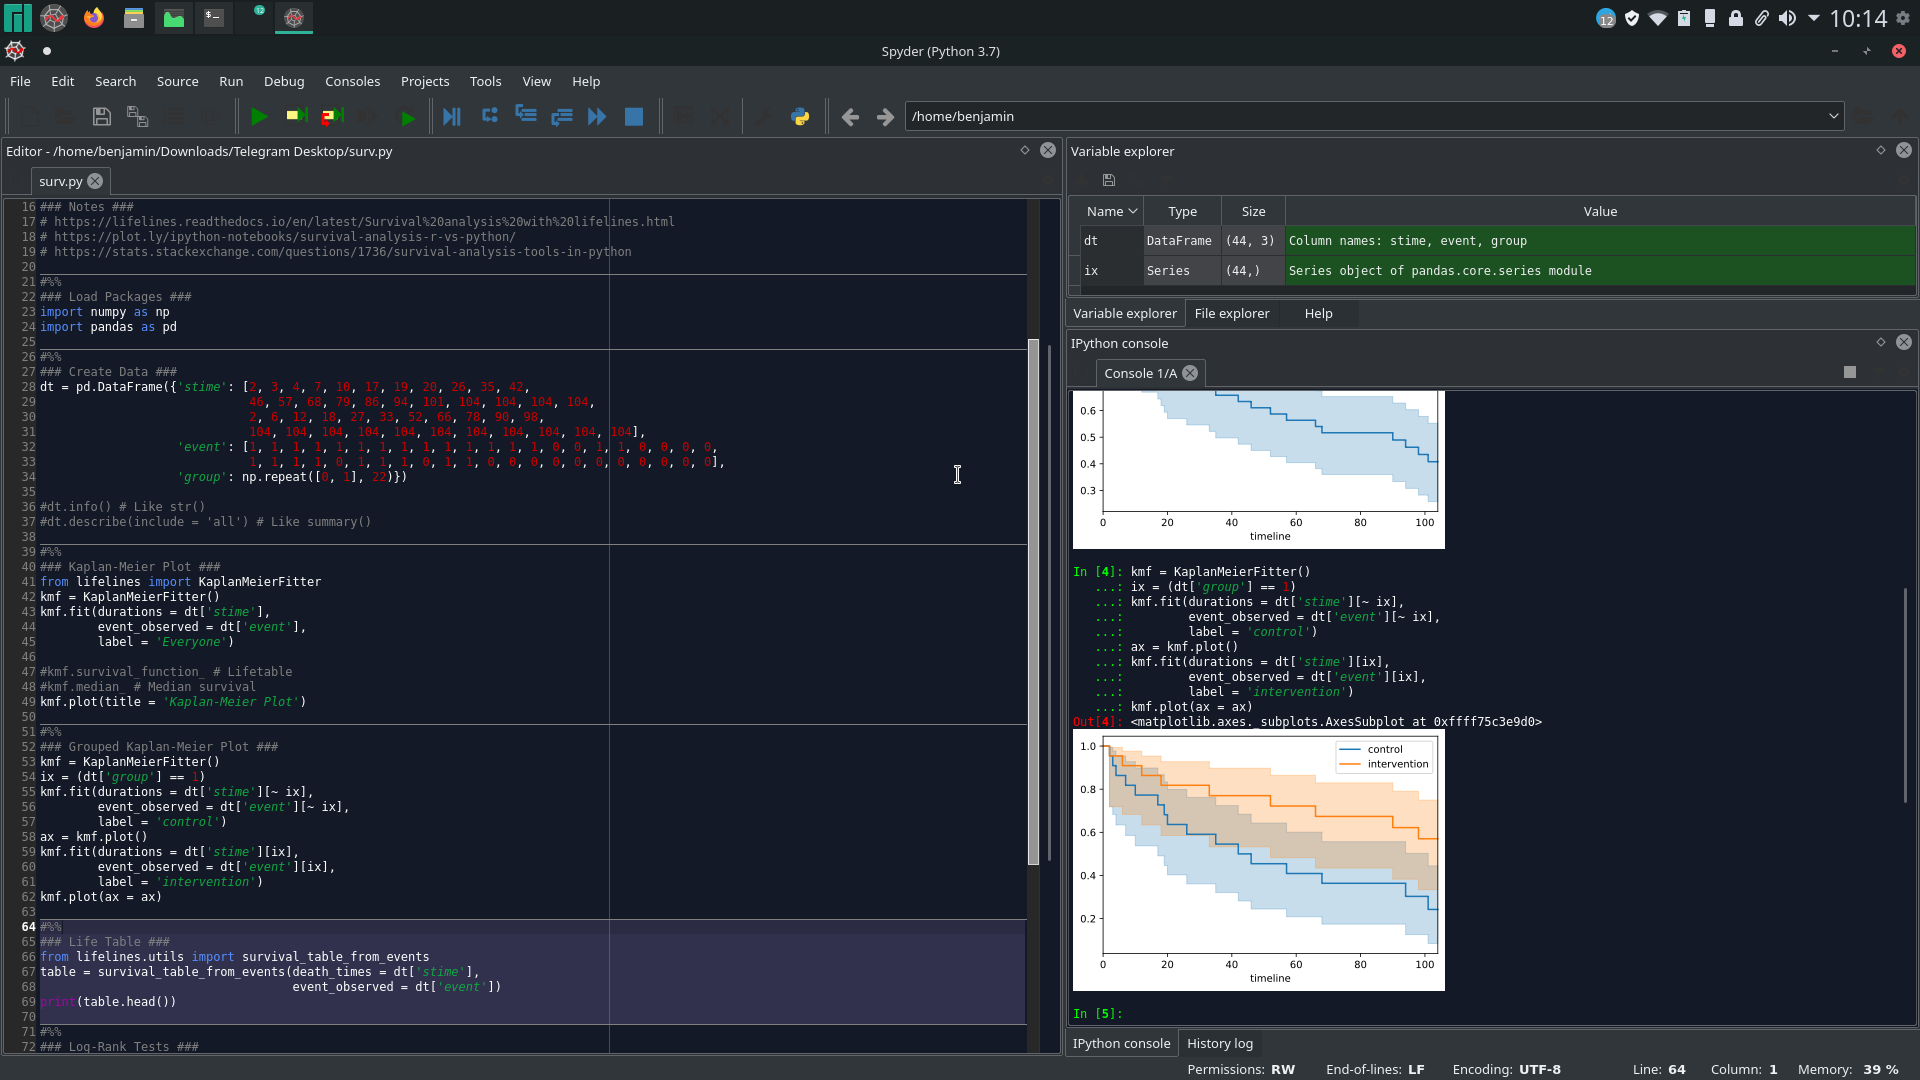Open the PYTHONPATH manager Python icon
The image size is (1920, 1080).
[800, 117]
